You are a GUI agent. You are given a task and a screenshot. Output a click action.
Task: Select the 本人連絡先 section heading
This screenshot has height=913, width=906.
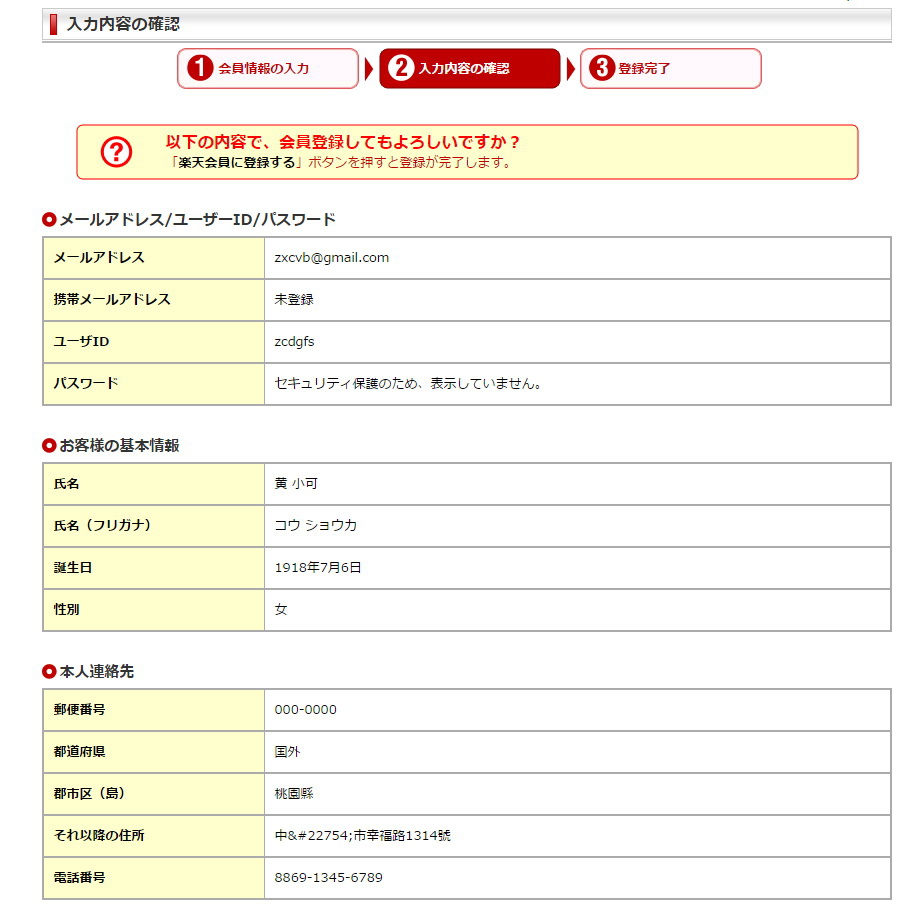click(97, 671)
